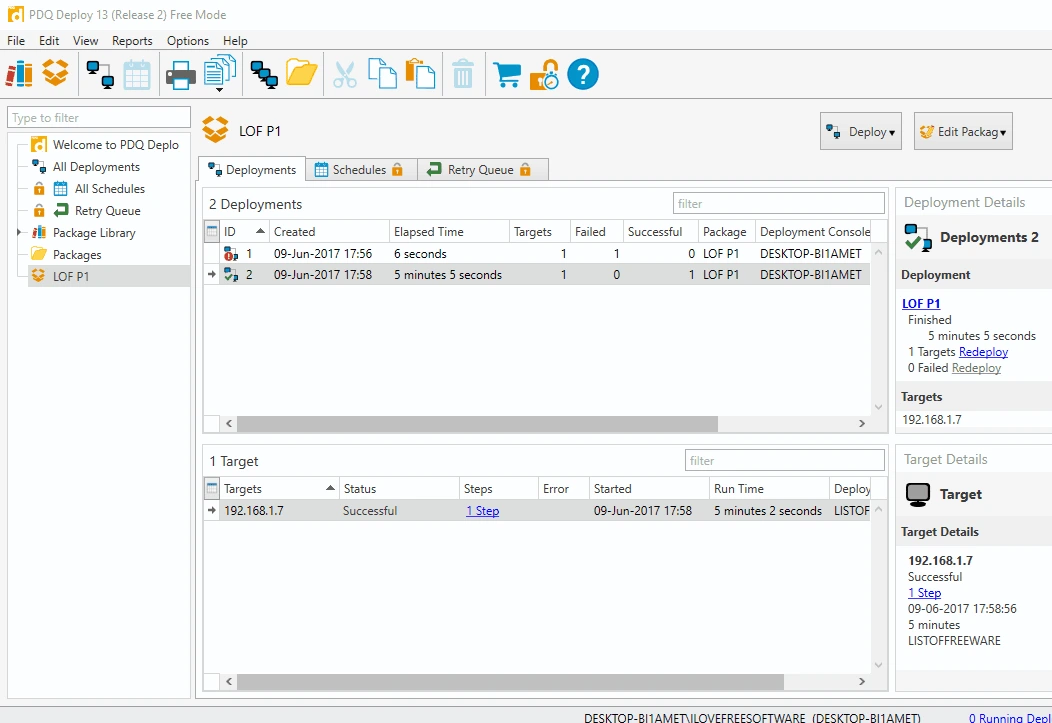Image resolution: width=1052 pixels, height=723 pixels.
Task: Click the deployments horizontal scrollbar thumb
Action: pos(477,423)
